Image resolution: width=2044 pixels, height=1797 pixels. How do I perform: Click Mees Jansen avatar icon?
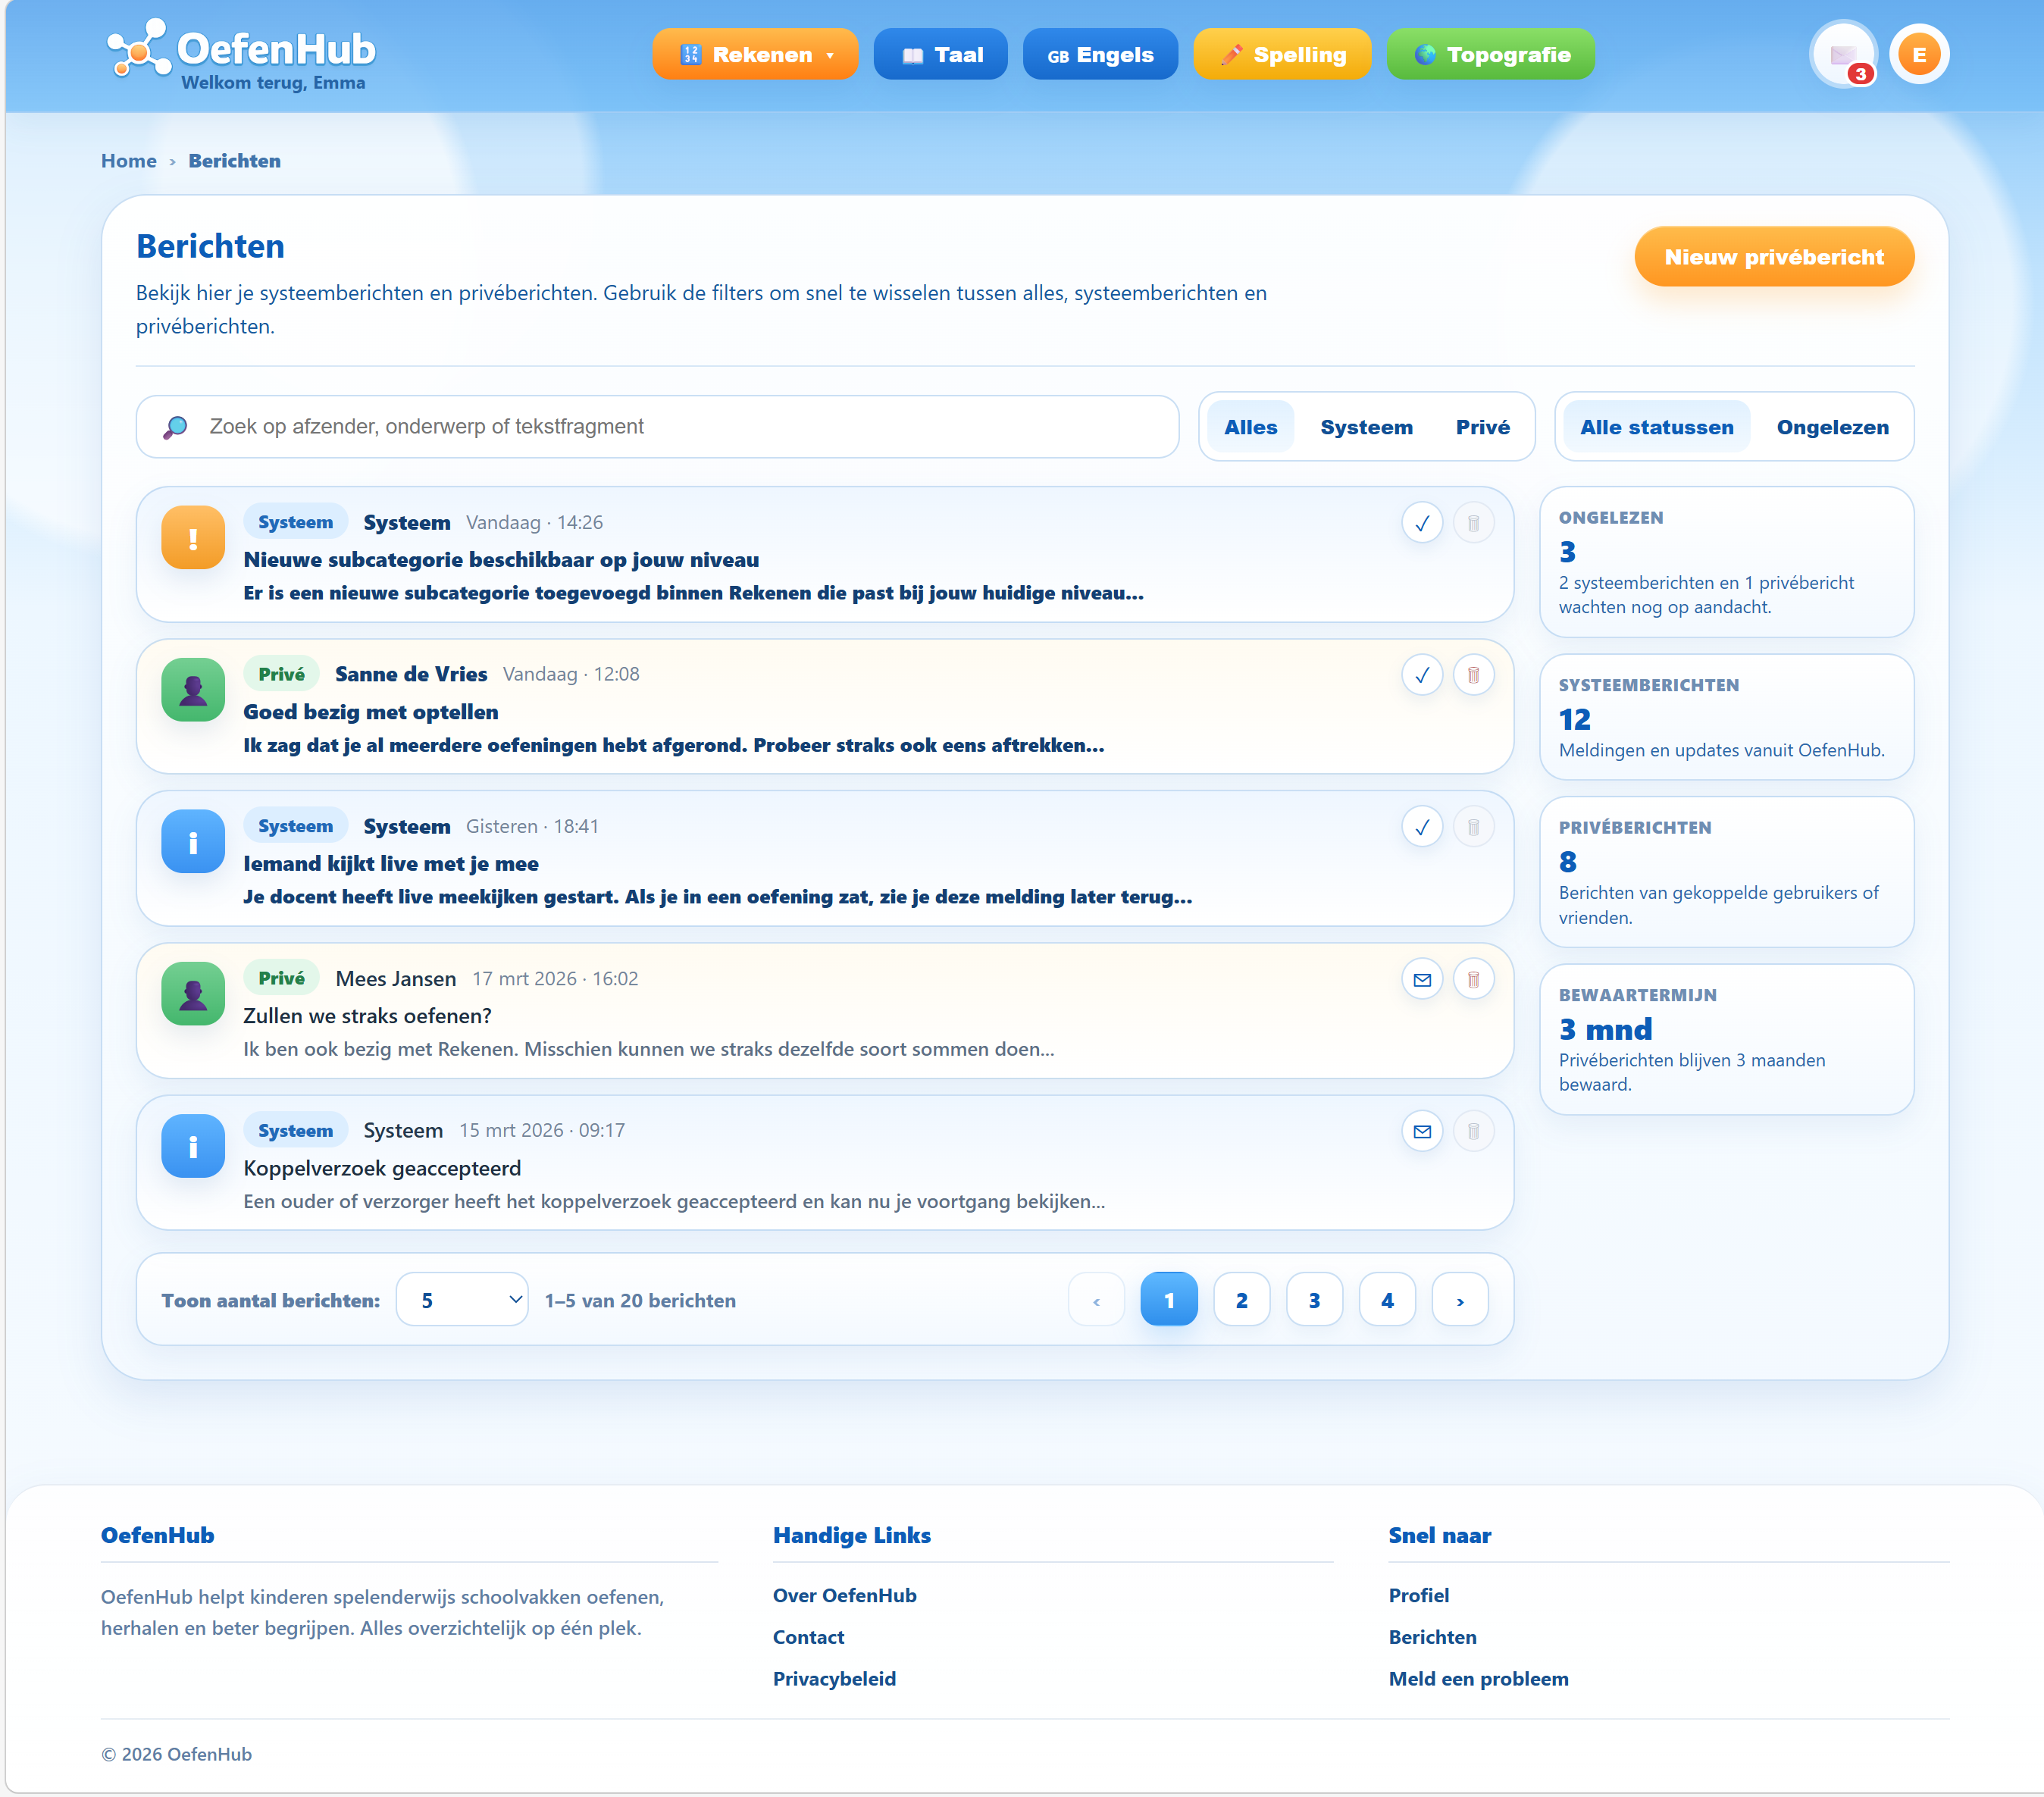point(193,993)
